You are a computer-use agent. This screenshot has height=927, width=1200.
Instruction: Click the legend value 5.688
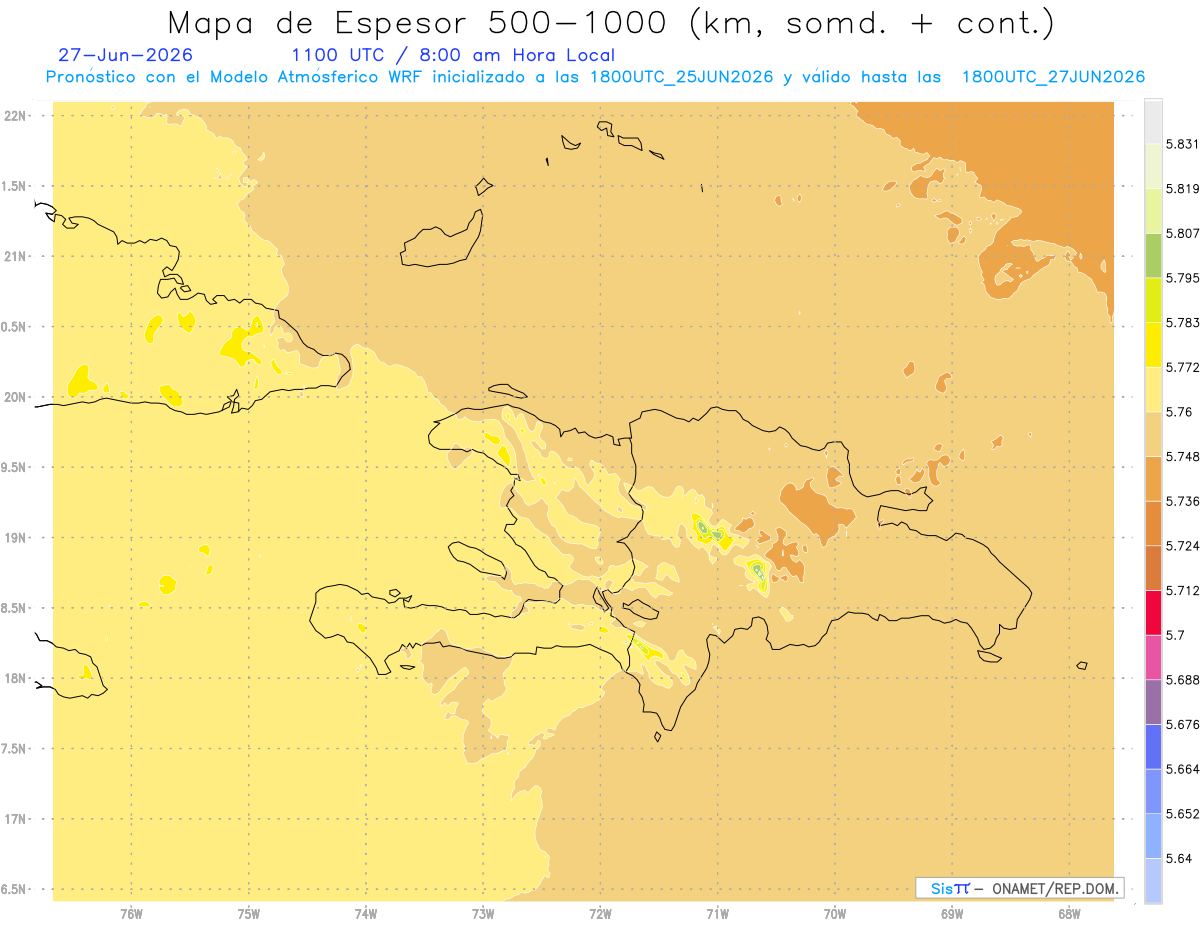tap(1183, 680)
